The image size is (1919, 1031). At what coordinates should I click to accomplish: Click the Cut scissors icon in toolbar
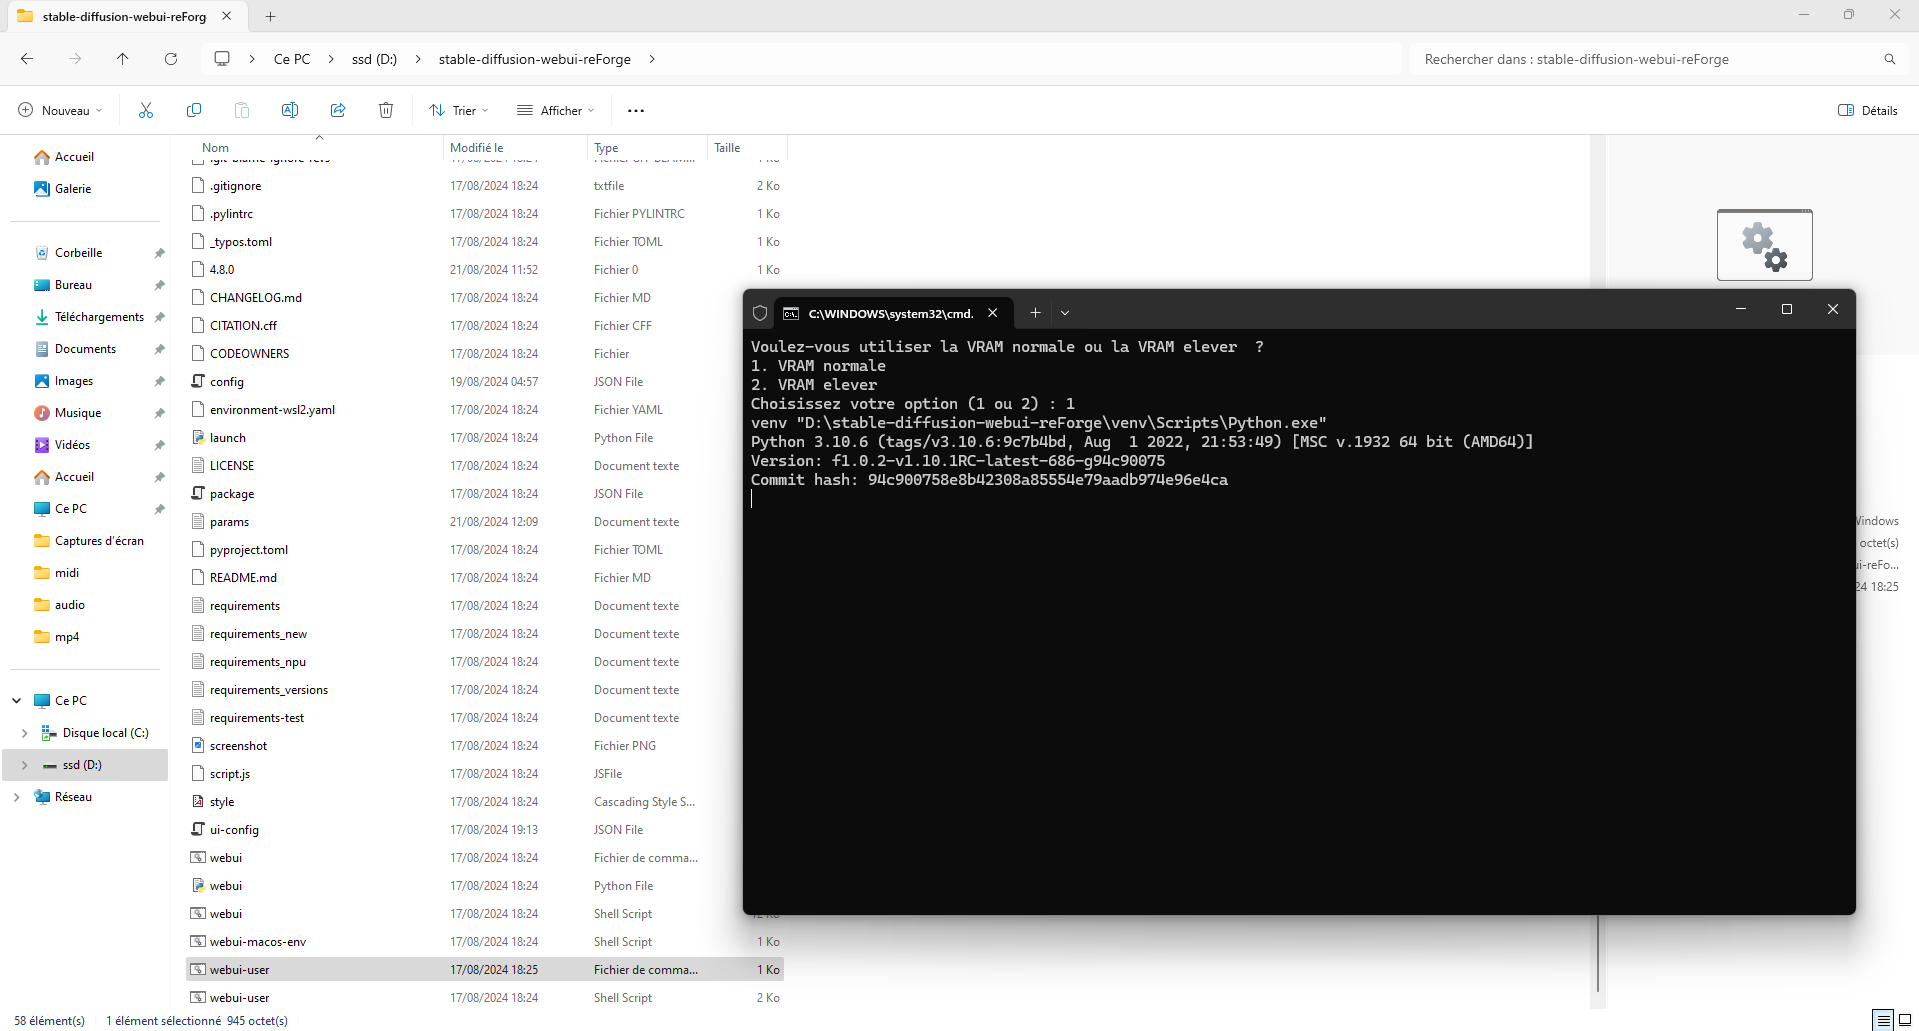point(146,110)
